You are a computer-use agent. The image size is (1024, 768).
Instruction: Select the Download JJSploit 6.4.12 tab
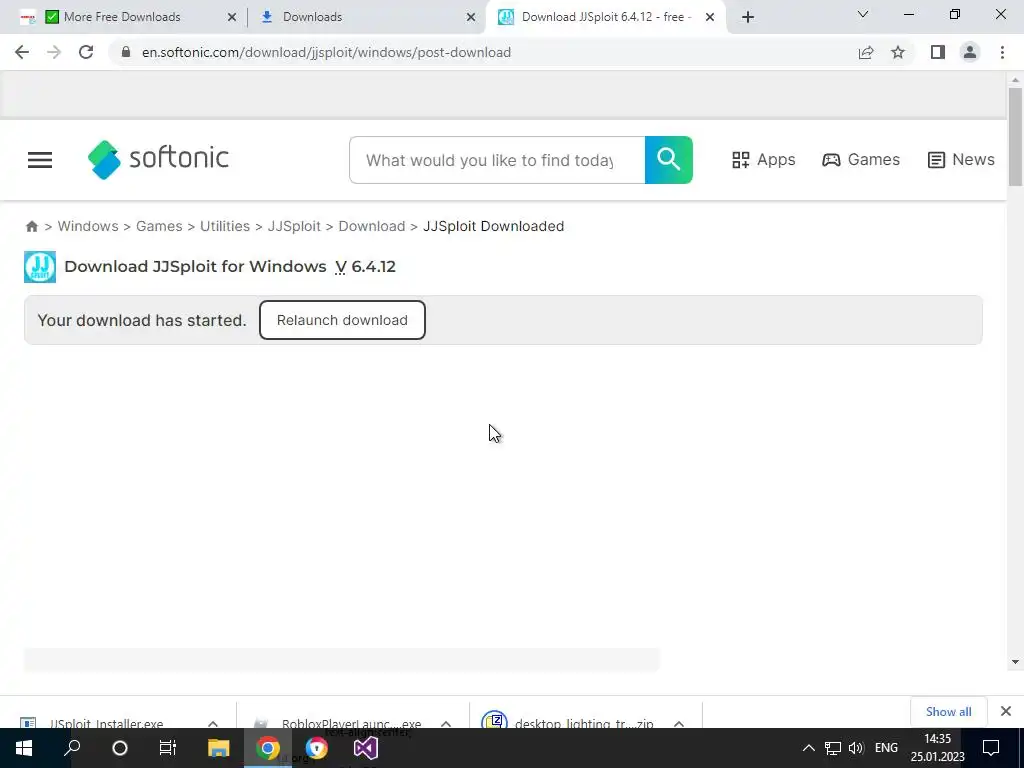606,17
